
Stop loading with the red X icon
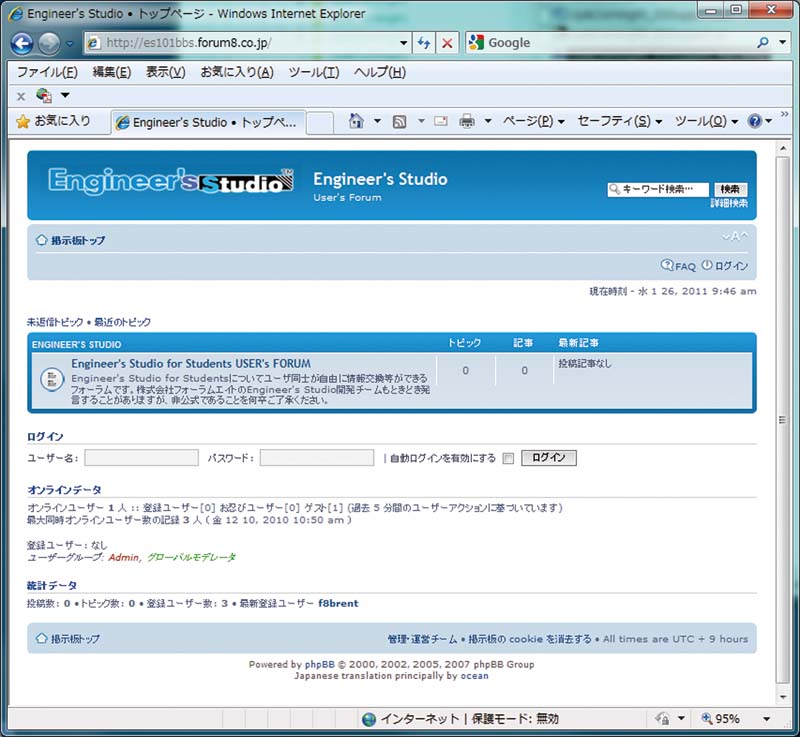[447, 43]
